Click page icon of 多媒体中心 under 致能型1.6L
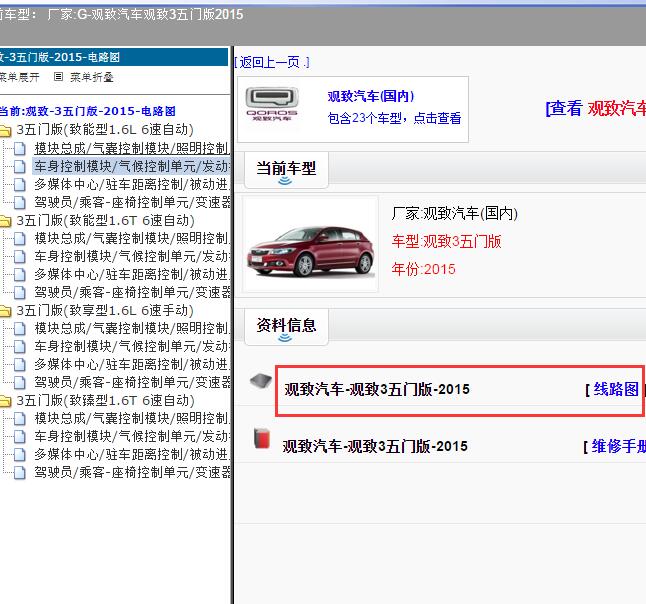The width and height of the screenshot is (646, 604). pos(19,185)
